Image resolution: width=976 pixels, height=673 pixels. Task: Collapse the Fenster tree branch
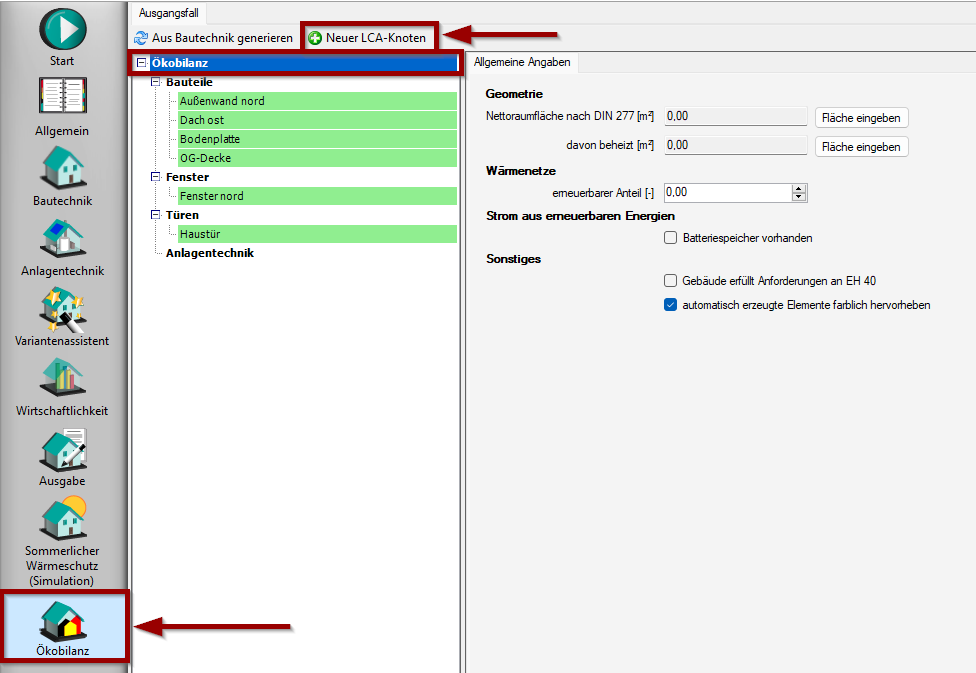pyautogui.click(x=156, y=177)
